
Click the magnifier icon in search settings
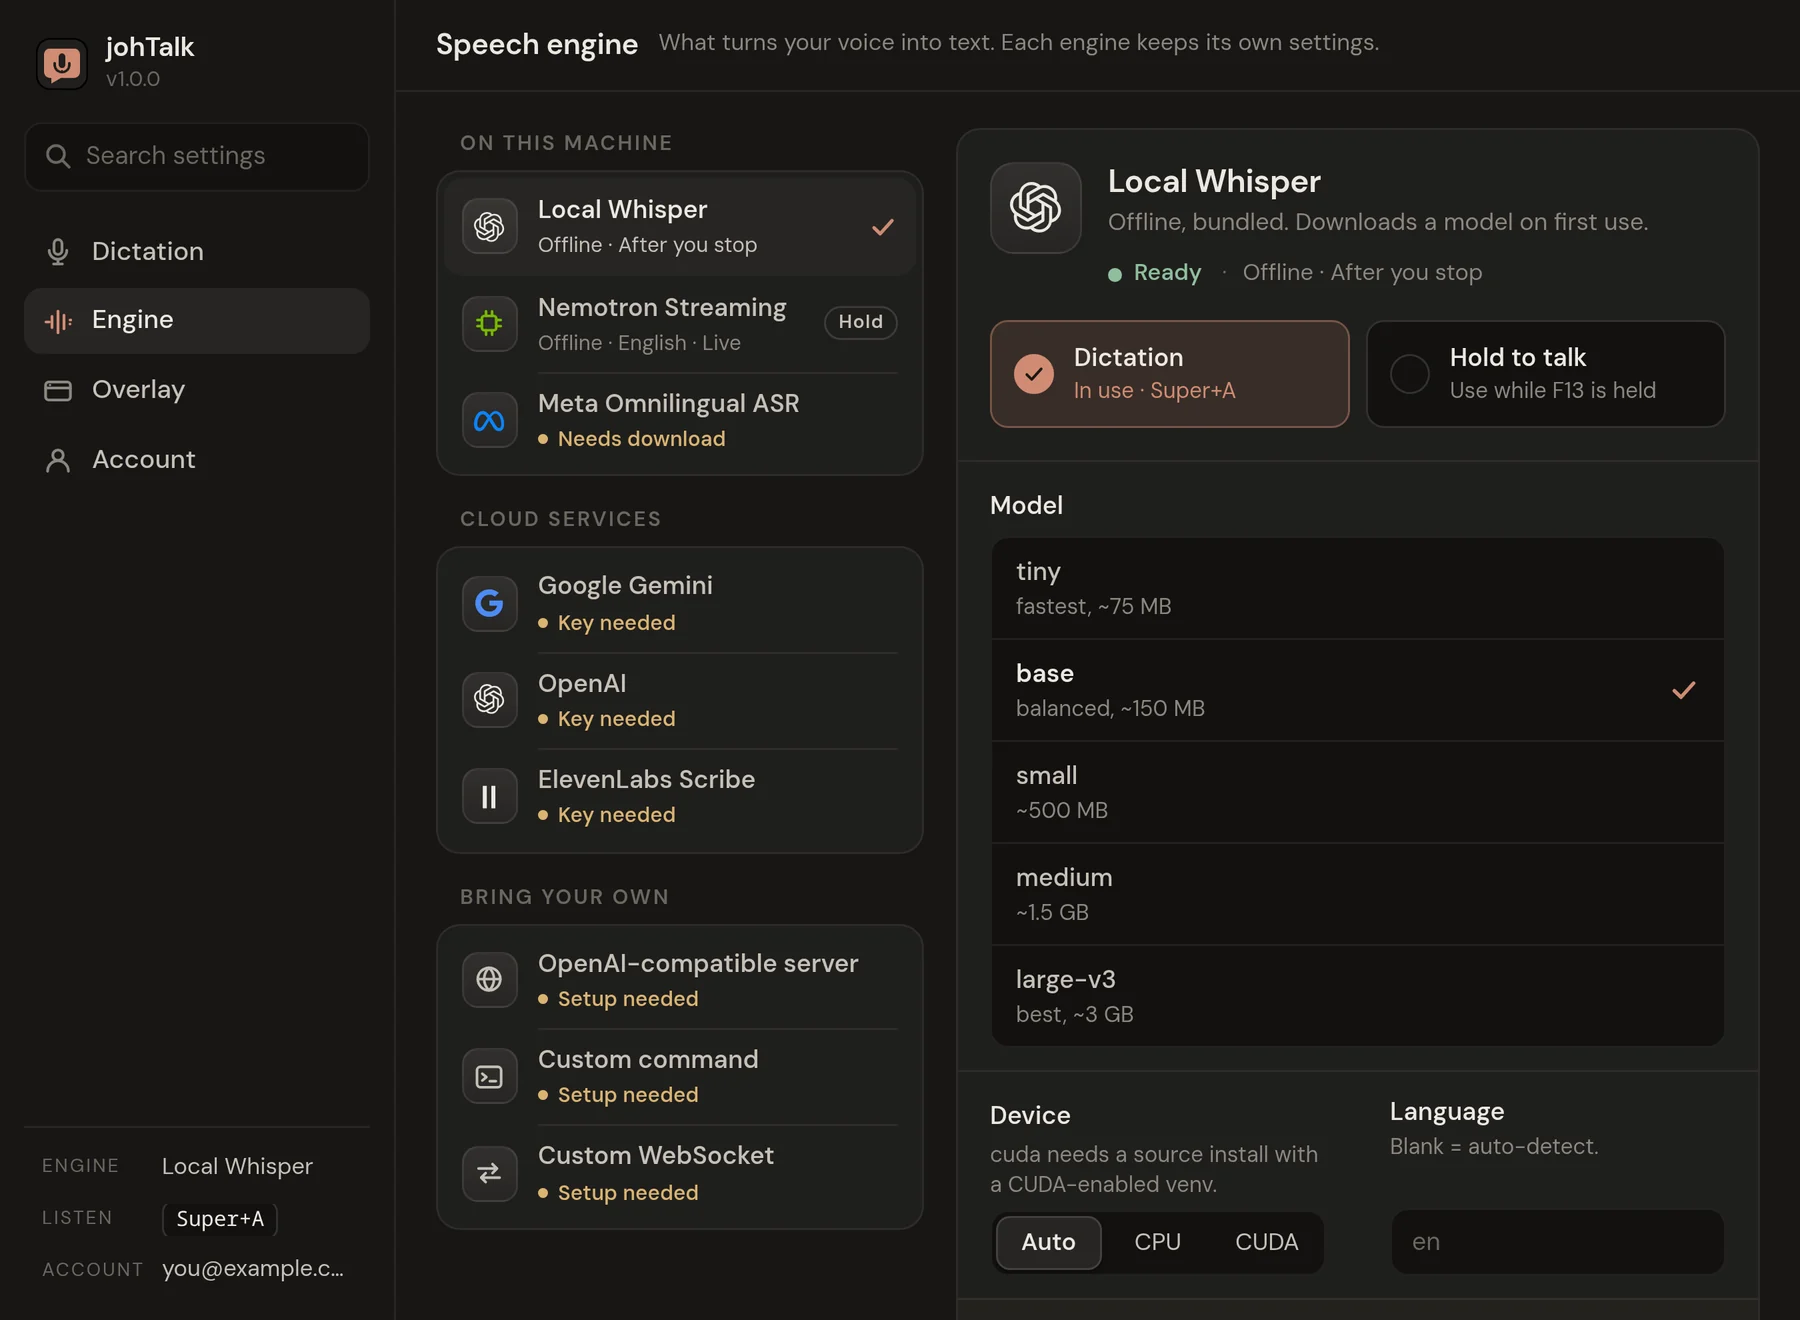point(58,156)
